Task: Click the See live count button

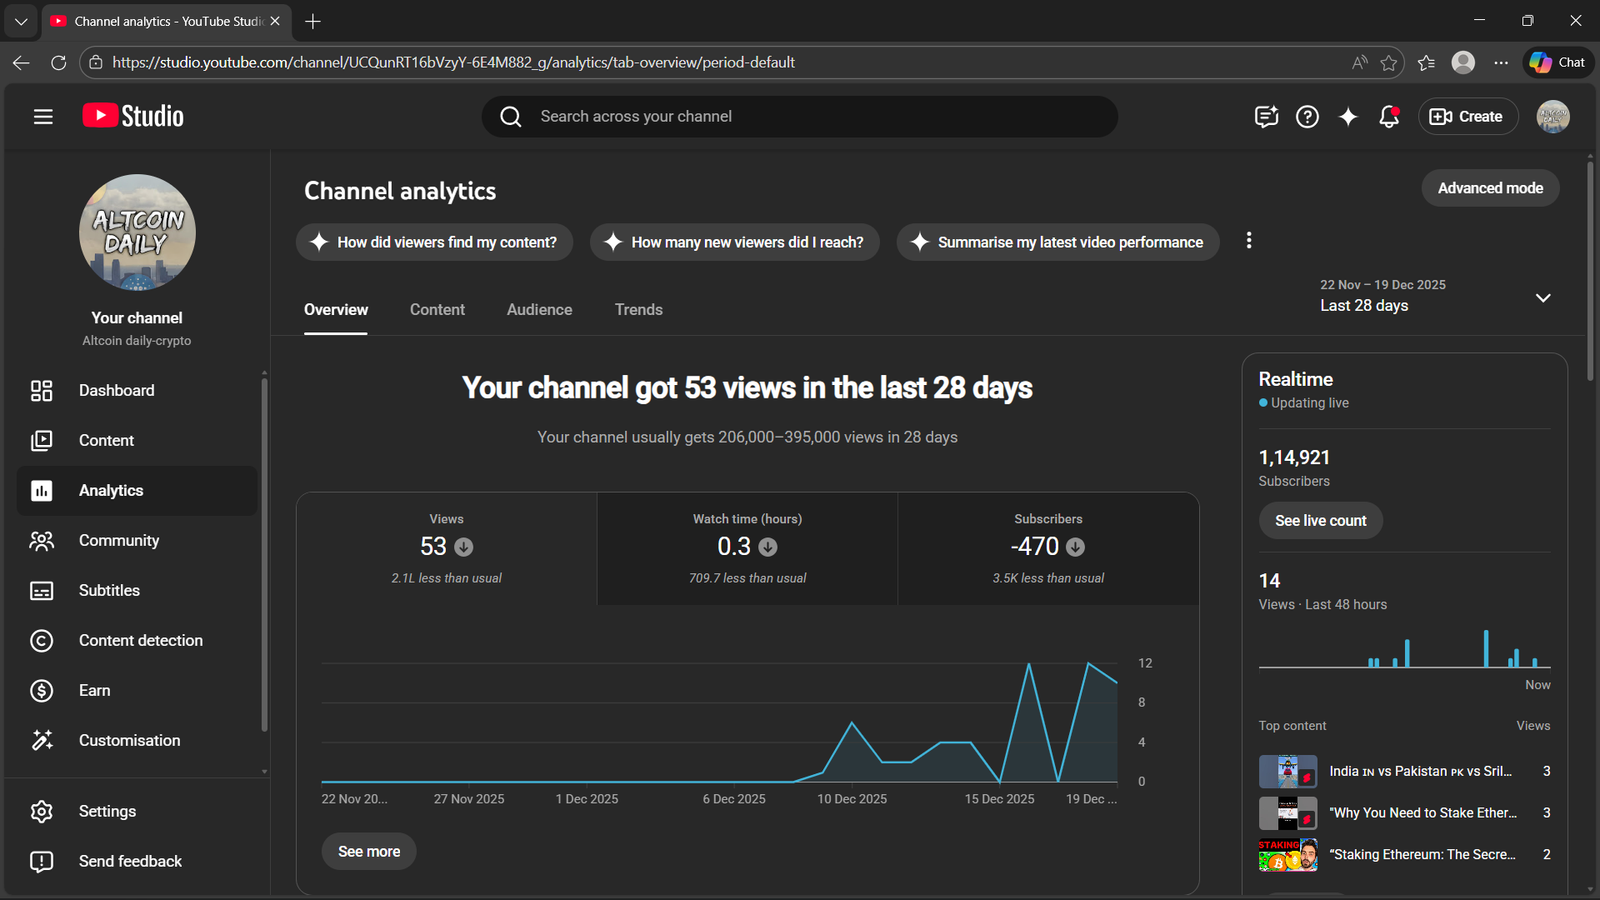Action: click(x=1320, y=521)
